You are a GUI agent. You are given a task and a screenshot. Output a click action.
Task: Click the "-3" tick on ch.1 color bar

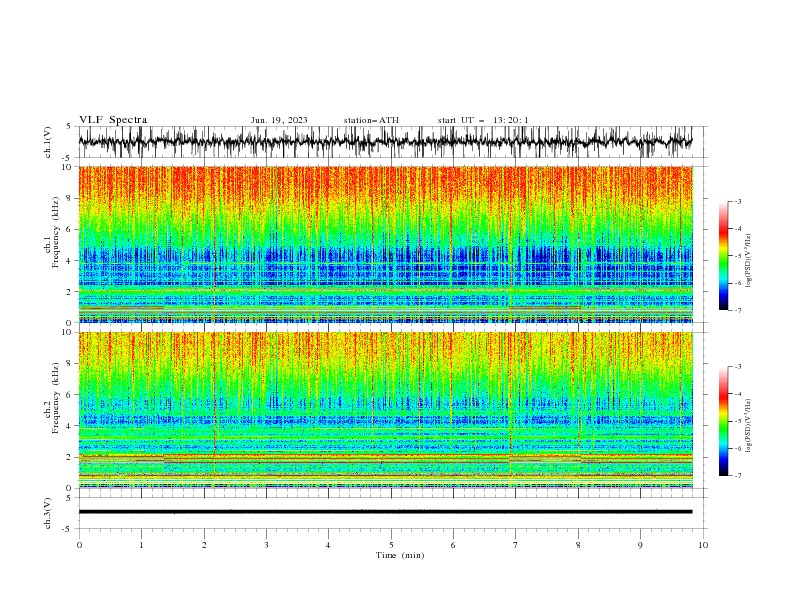737,201
